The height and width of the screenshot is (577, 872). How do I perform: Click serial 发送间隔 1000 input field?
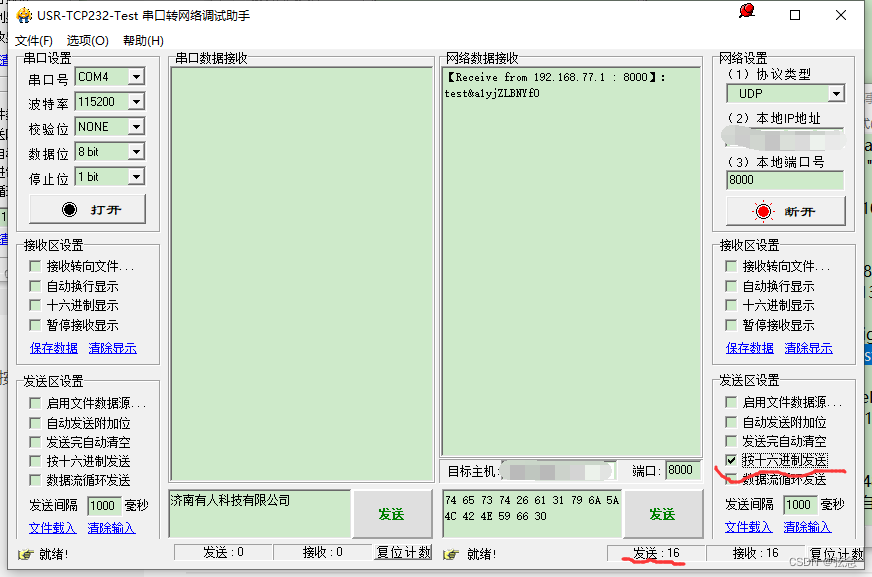(x=104, y=505)
